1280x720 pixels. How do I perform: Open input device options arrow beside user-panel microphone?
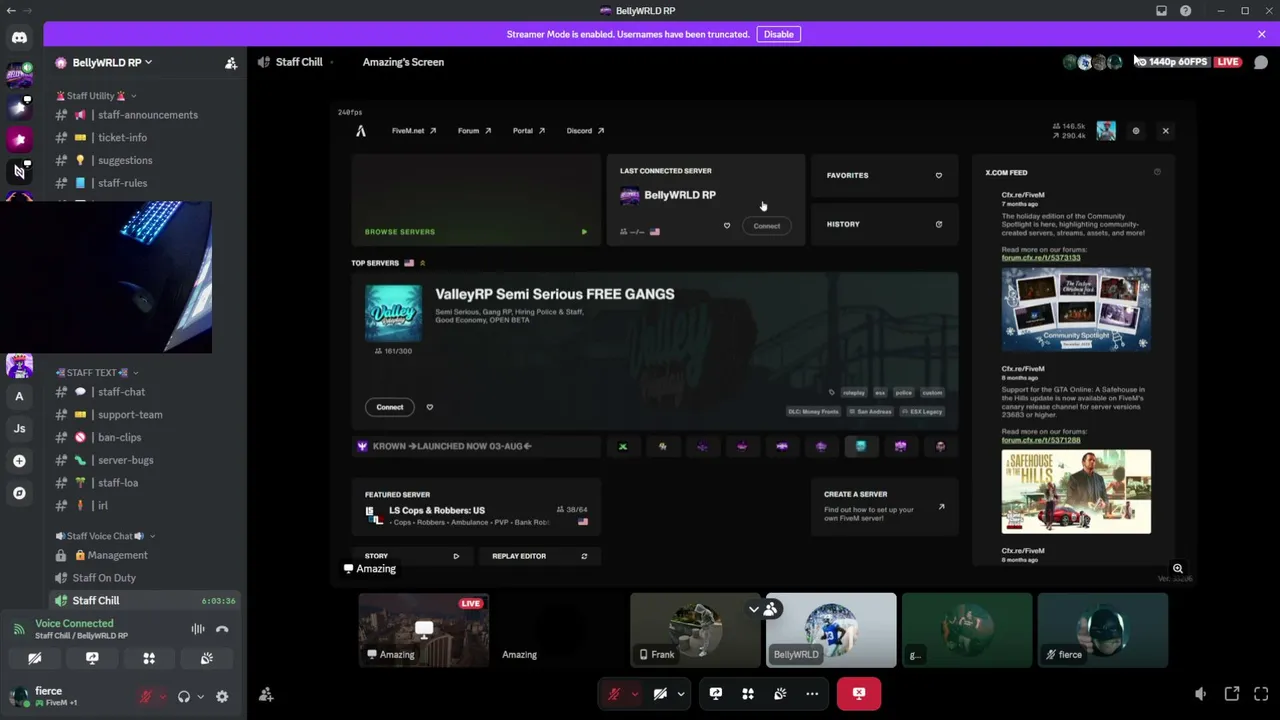tap(161, 696)
